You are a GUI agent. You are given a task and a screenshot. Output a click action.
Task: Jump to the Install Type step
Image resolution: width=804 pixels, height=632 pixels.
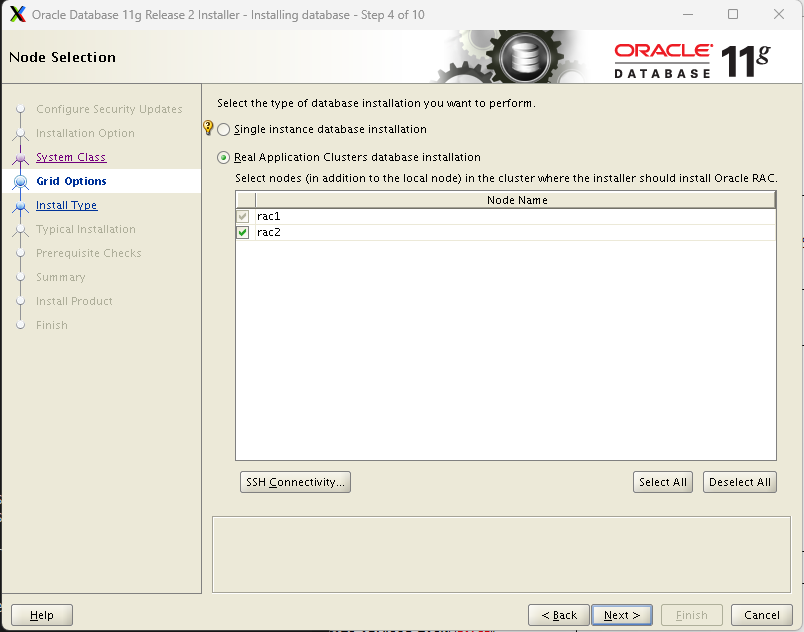[67, 205]
